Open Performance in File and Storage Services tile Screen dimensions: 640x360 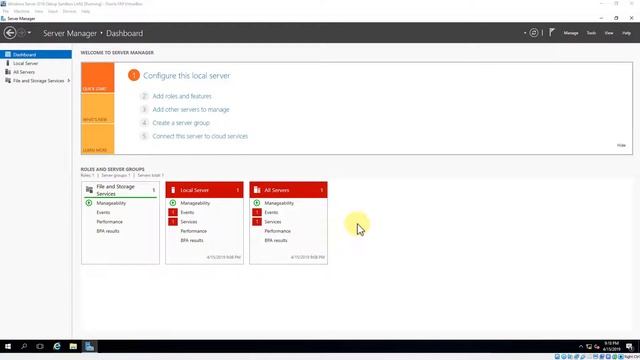109,222
